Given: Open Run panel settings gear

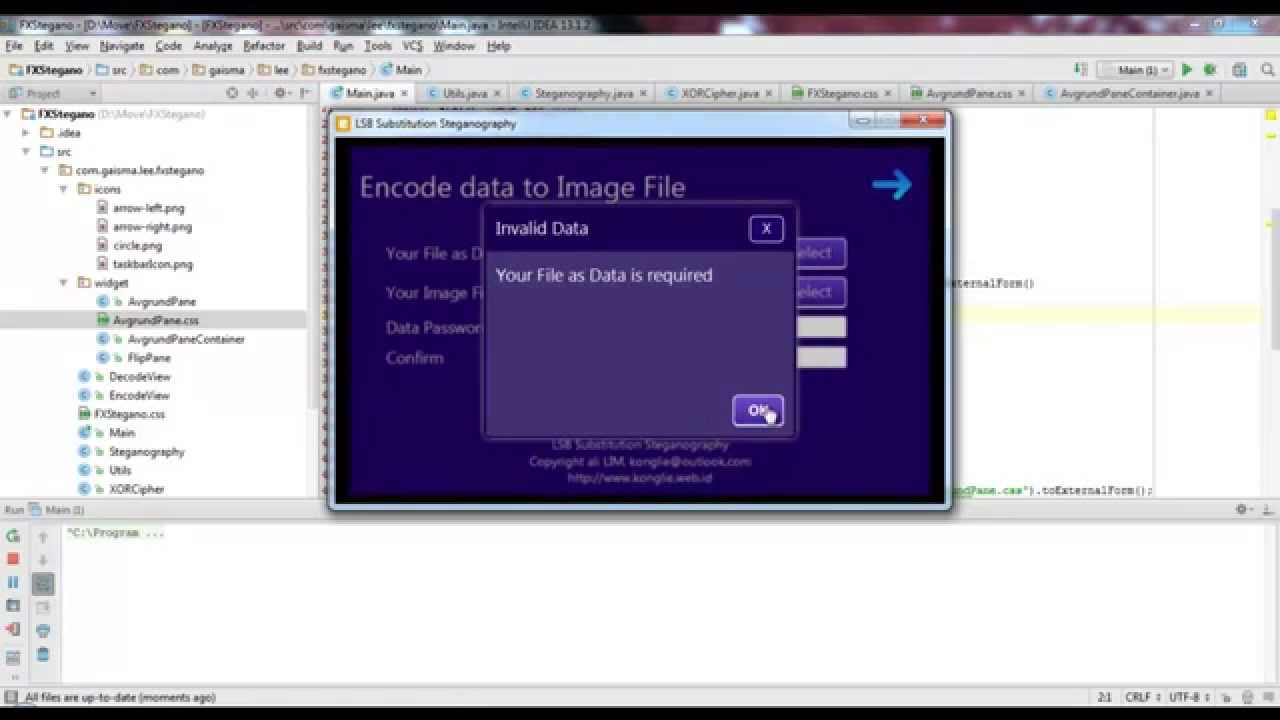Looking at the screenshot, I should (x=1243, y=509).
